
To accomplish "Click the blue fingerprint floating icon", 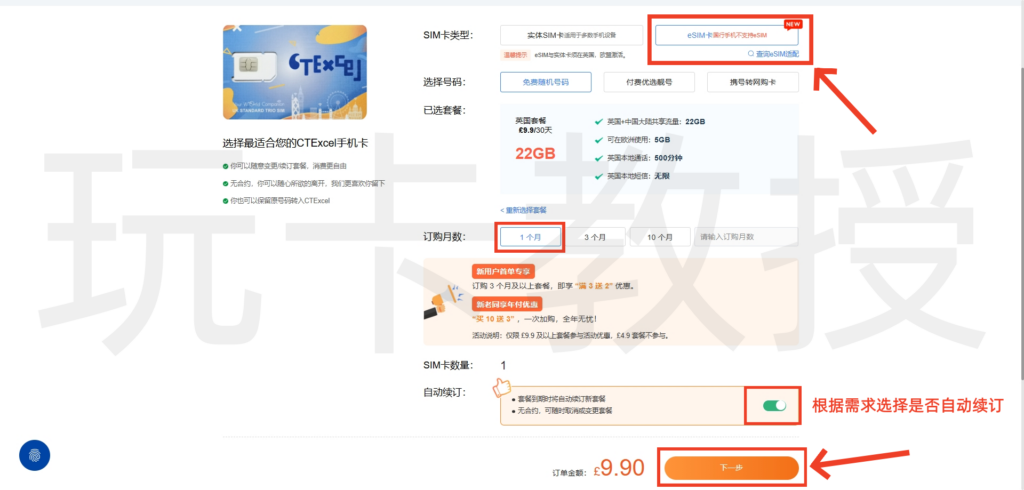I will coord(35,455).
